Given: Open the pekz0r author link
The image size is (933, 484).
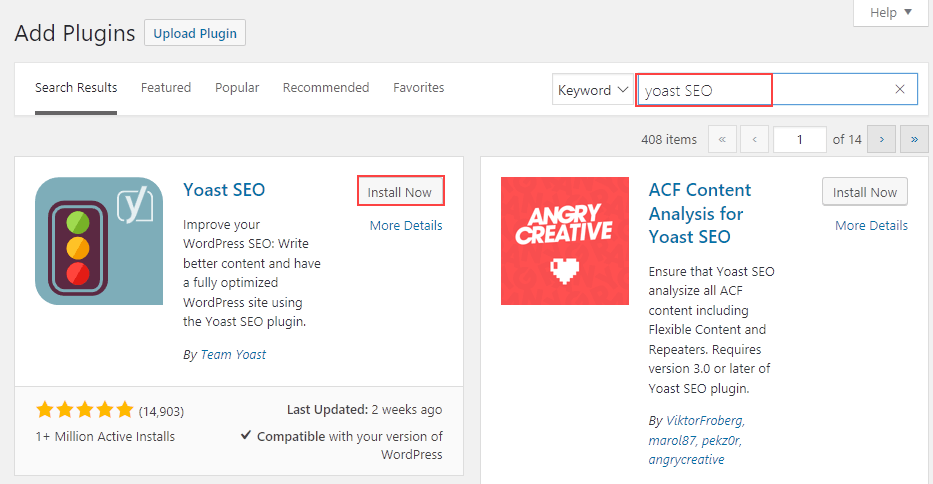Looking at the screenshot, I should 722,441.
